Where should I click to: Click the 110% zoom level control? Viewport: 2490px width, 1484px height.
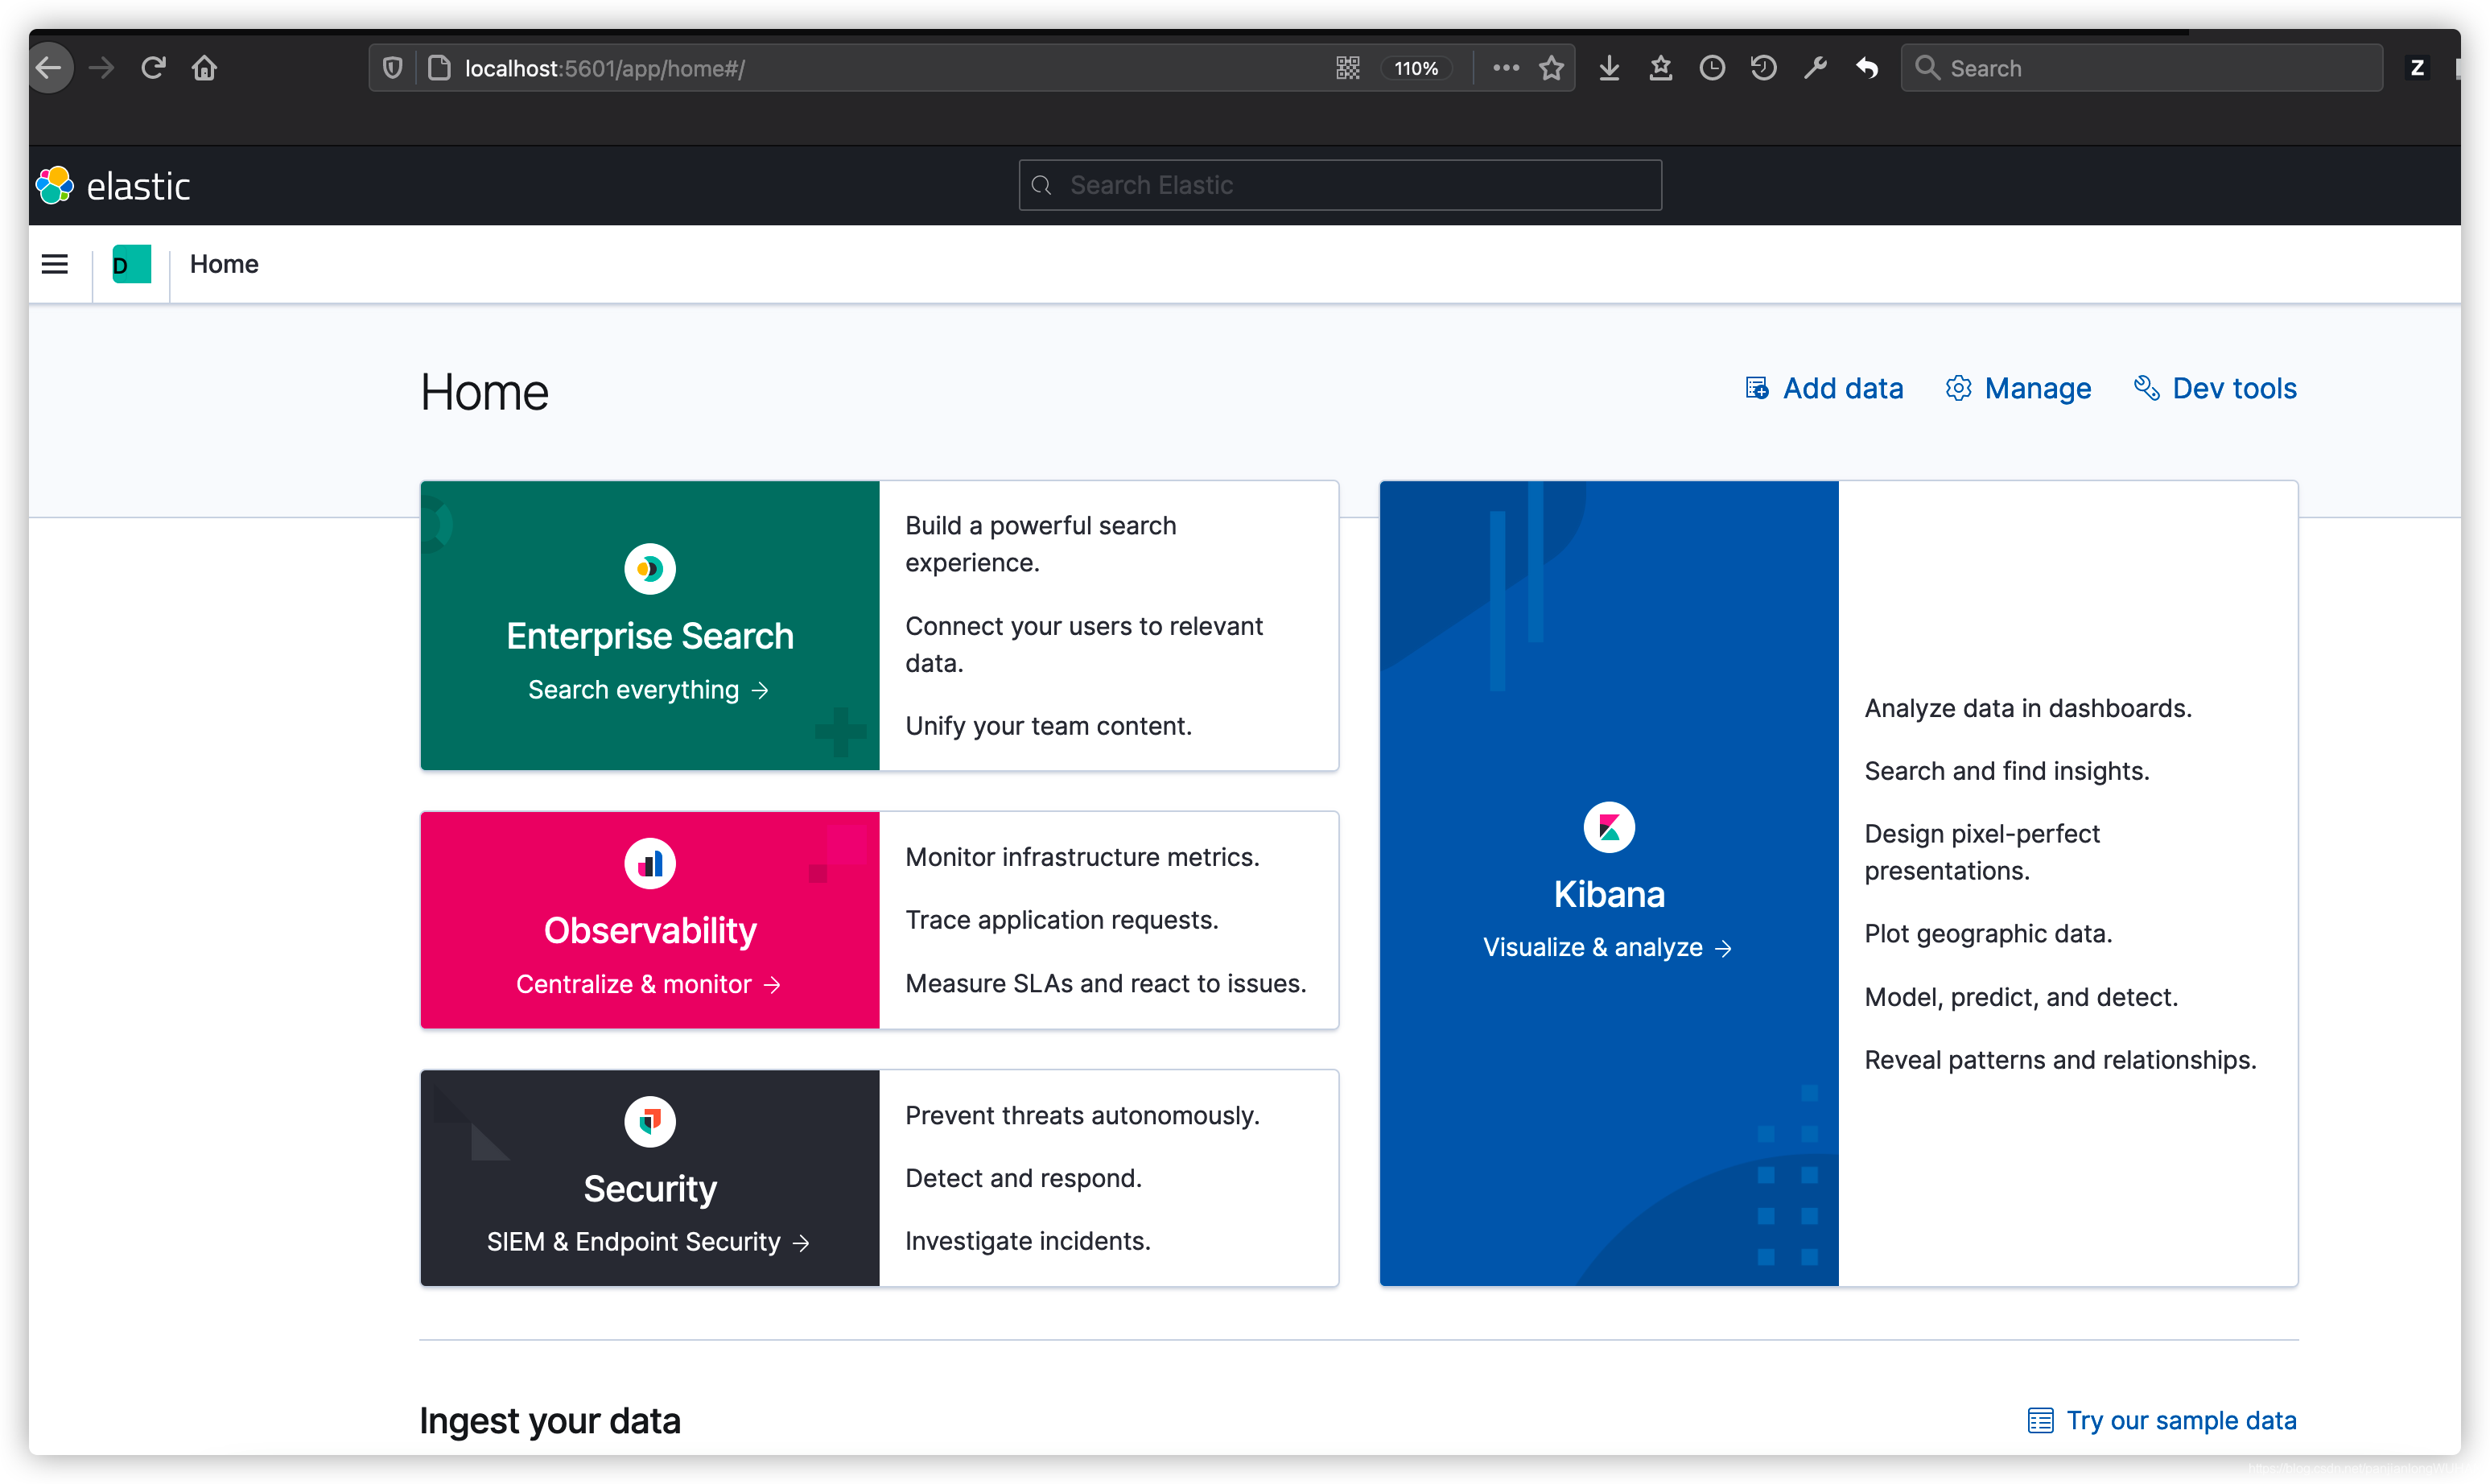[1416, 68]
